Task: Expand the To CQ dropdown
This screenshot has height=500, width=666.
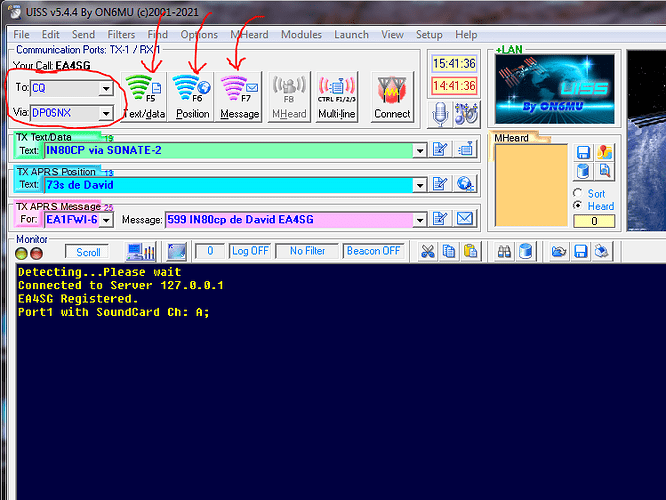Action: [x=106, y=88]
